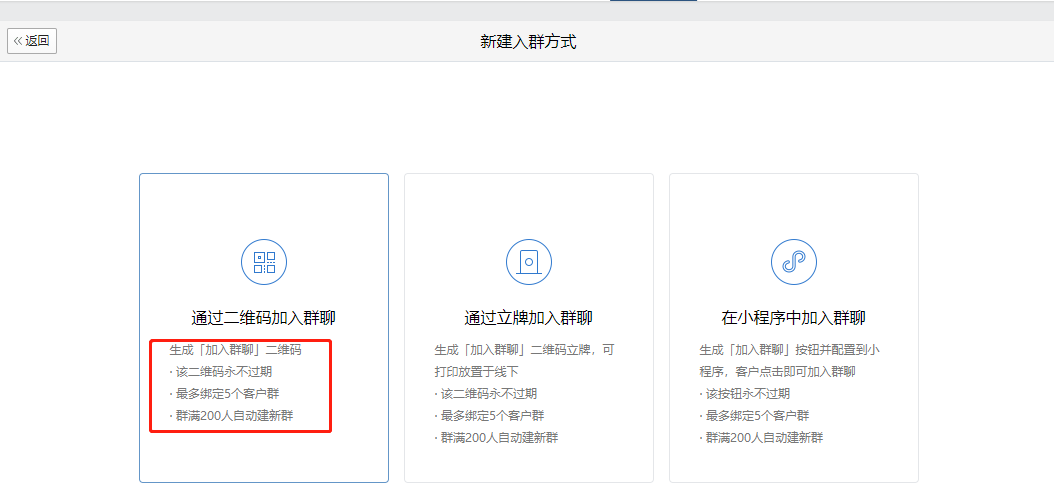Click 该按钮永不过期 in the 小程序 card
The width and height of the screenshot is (1054, 495).
coord(745,393)
